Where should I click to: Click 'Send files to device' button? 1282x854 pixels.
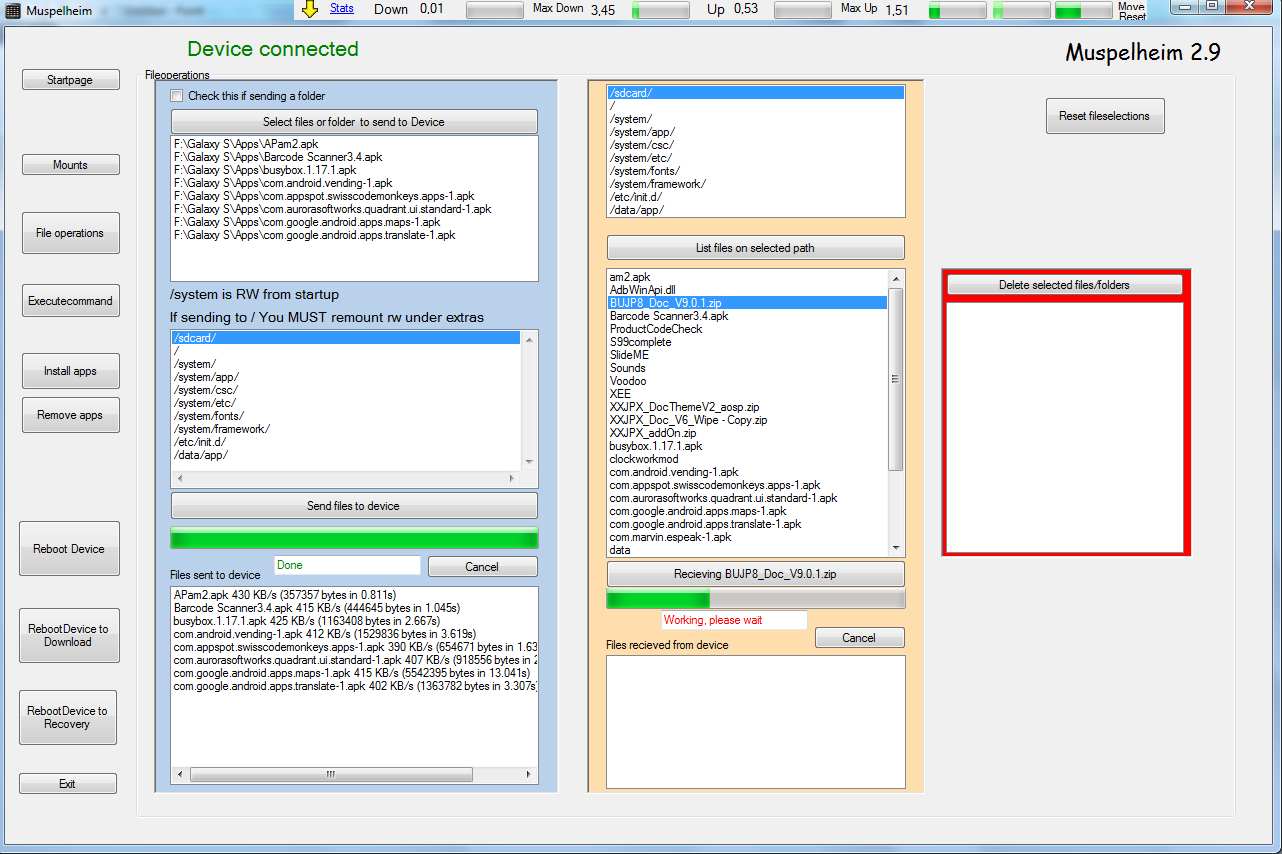coord(353,506)
